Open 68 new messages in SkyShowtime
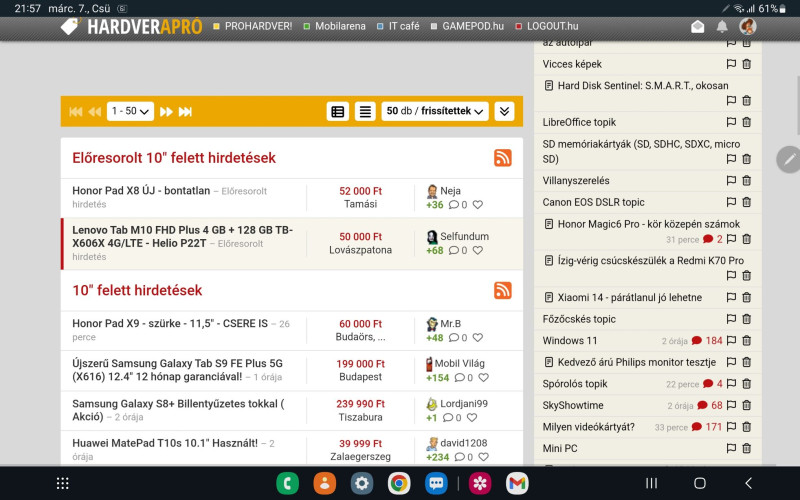 pyautogui.click(x=710, y=406)
